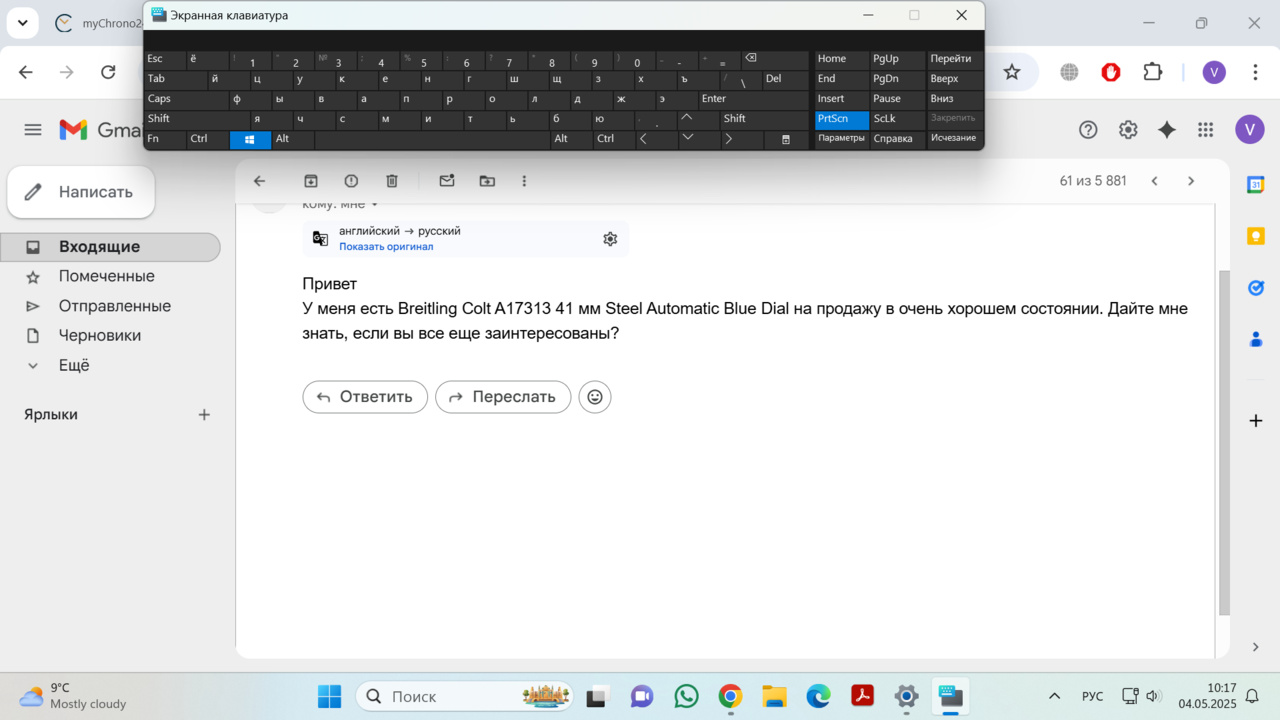Viewport: 1280px width, 720px height.
Task: Report spam using the exclamation icon
Action: 351,181
